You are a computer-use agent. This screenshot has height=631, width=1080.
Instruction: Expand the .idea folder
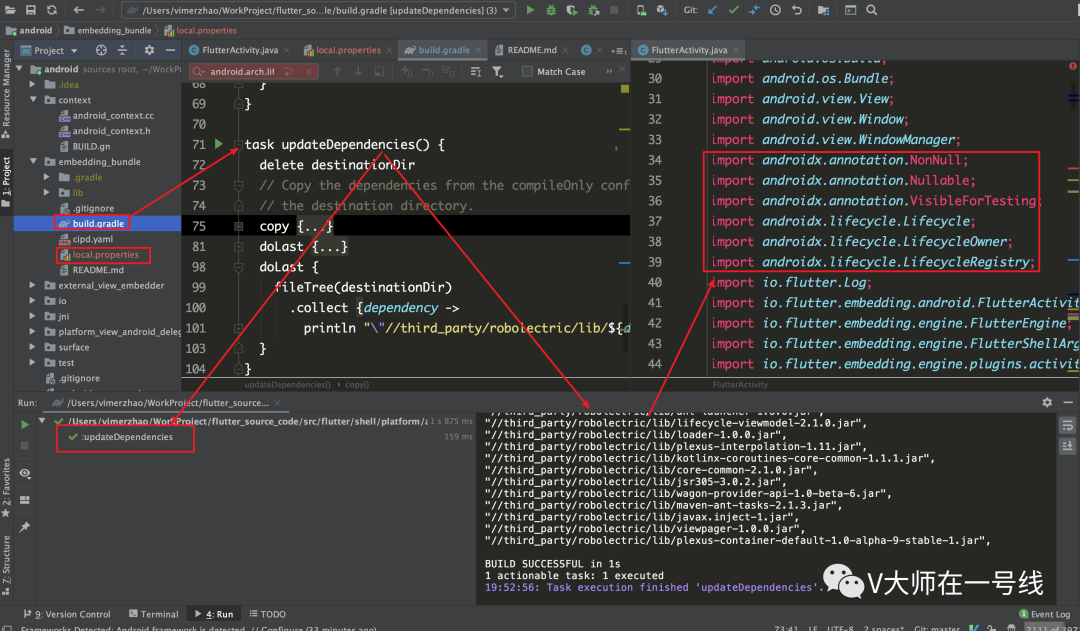32,84
